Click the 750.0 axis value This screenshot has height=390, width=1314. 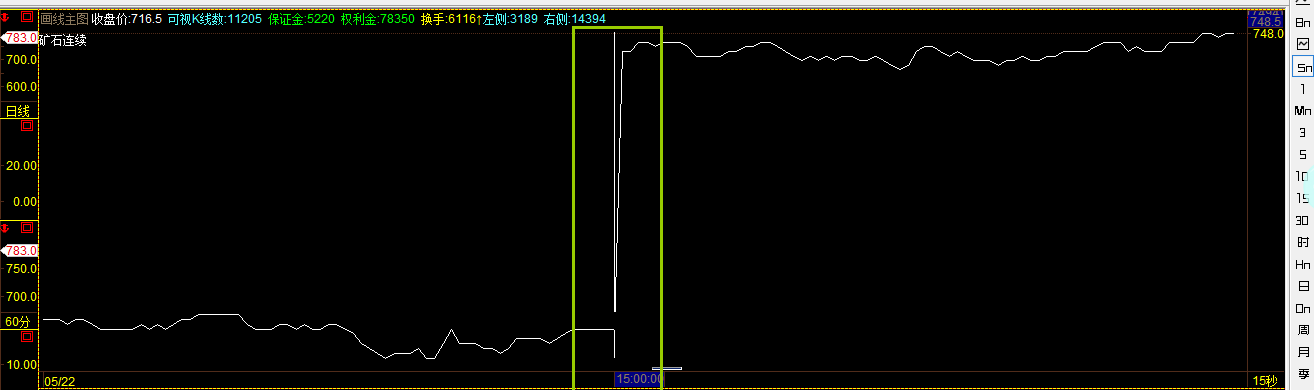click(22, 269)
